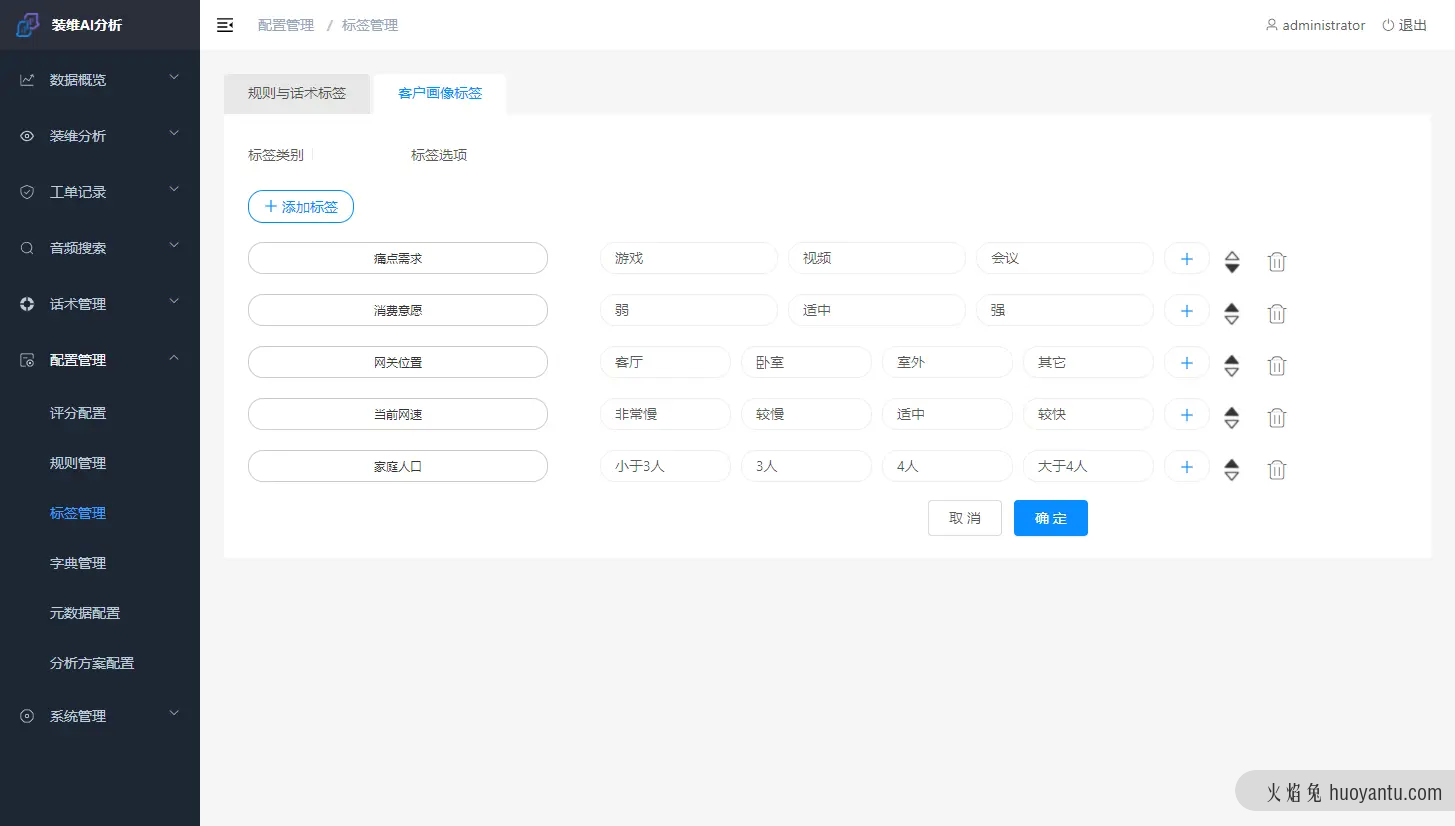Click the 配置管理 breadcrumb link
The width and height of the screenshot is (1455, 826).
286,25
